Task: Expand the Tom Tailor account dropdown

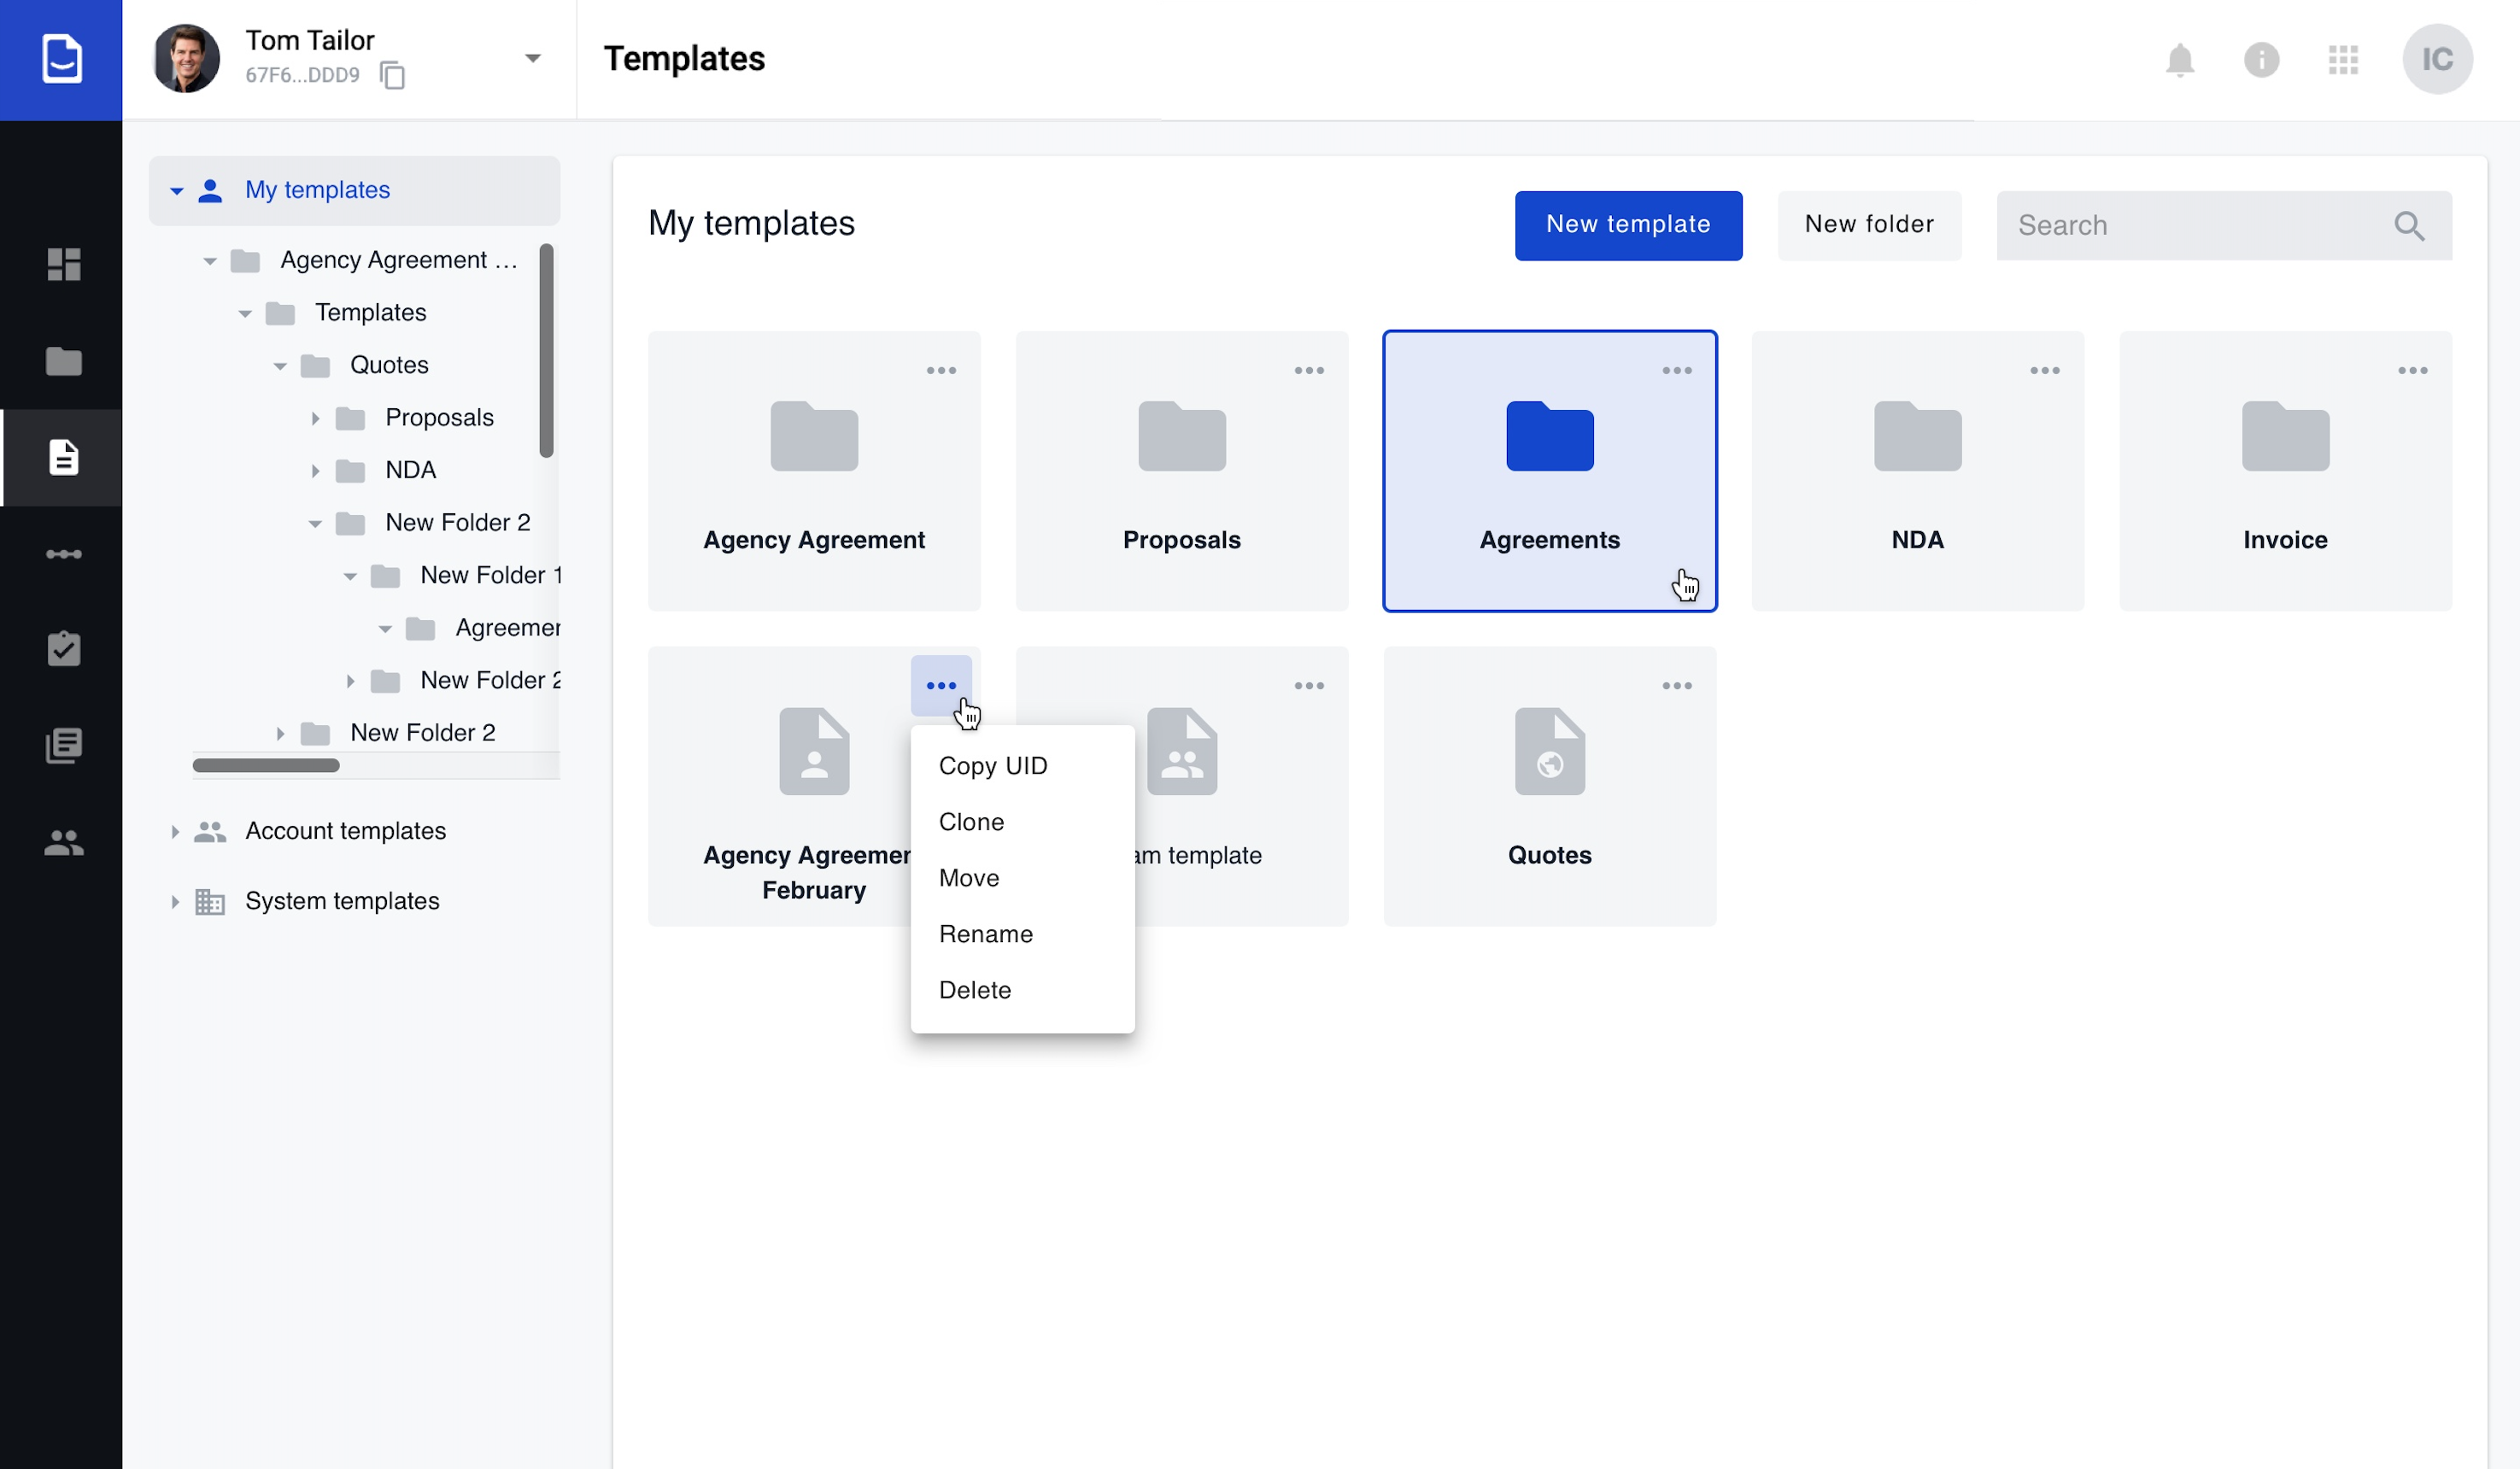Action: click(533, 59)
